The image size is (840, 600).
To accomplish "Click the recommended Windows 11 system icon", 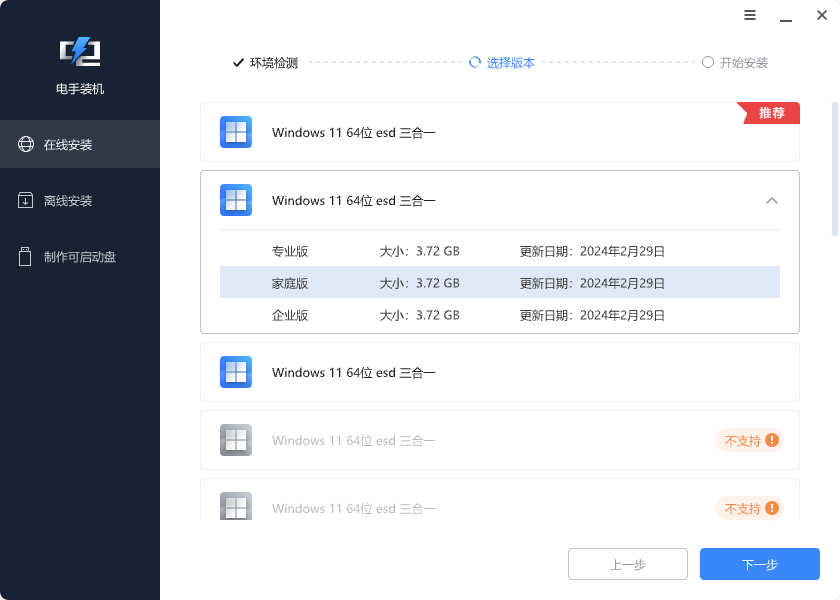I will 236,132.
